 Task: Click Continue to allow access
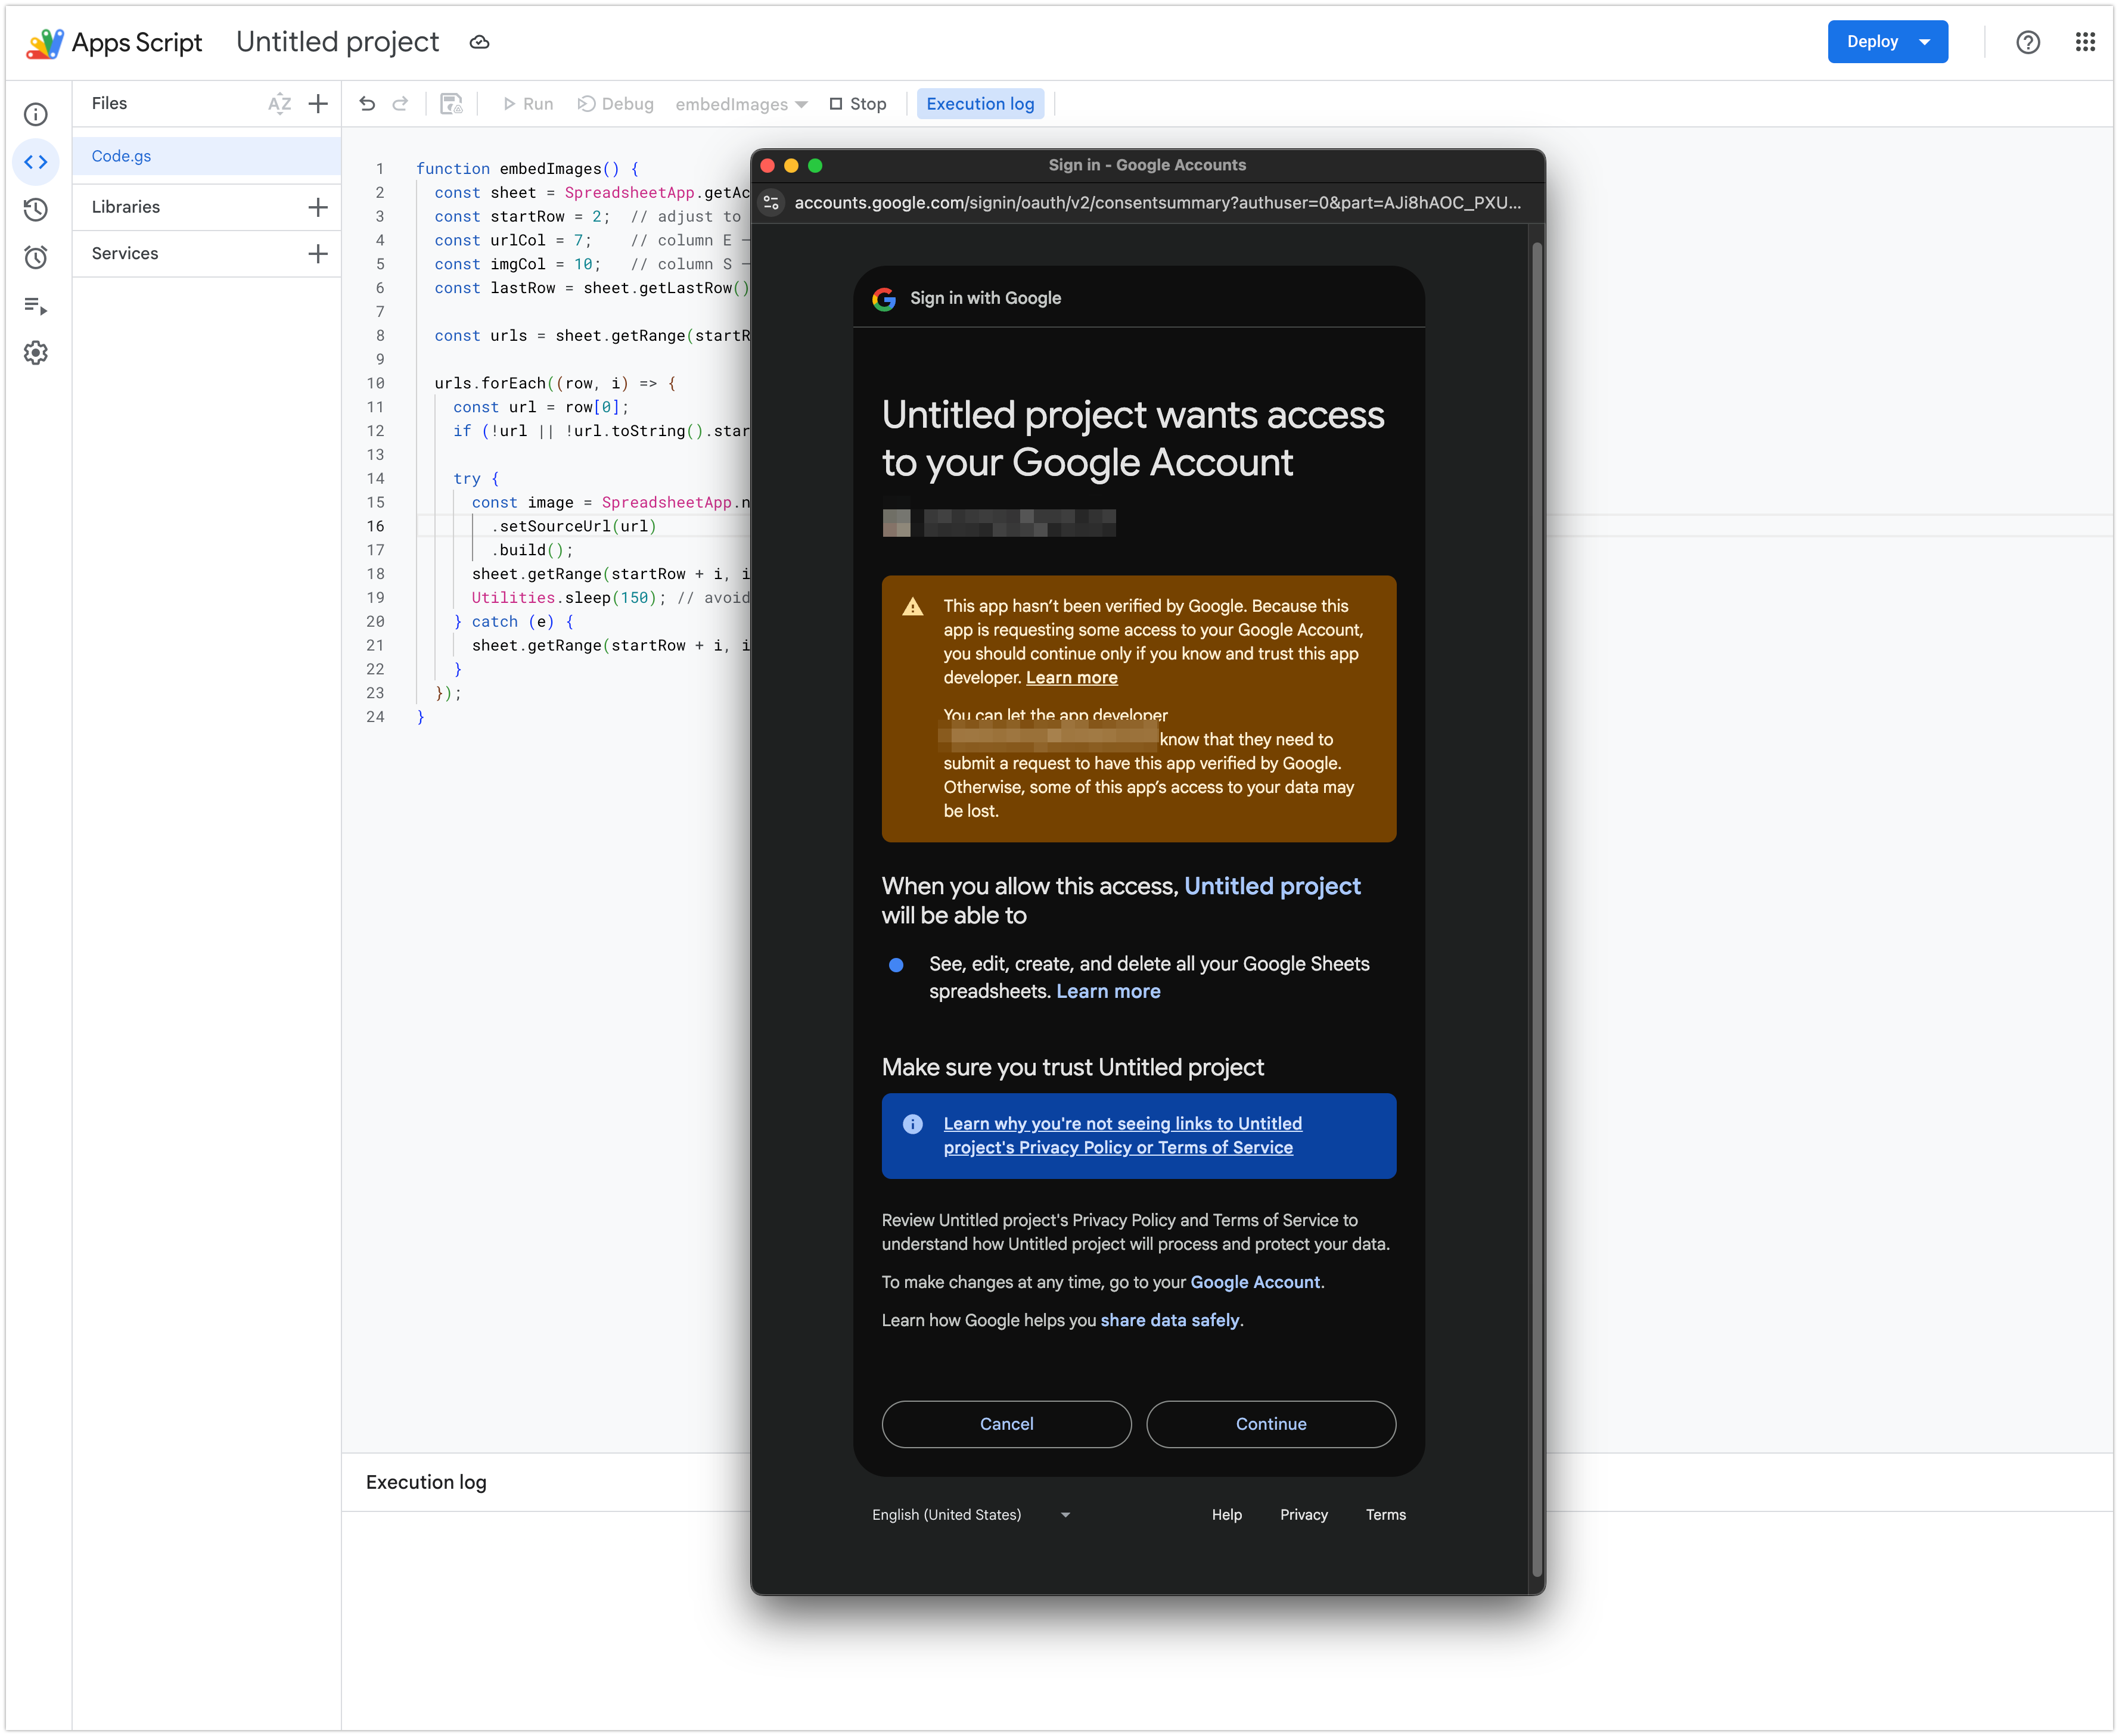point(1271,1424)
